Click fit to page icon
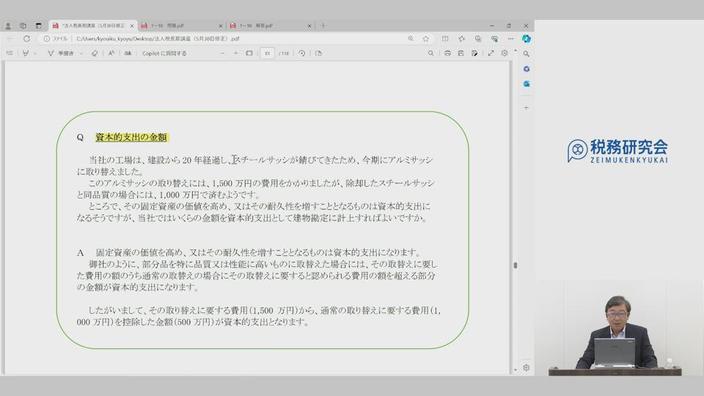This screenshot has height=396, width=704. point(249,53)
